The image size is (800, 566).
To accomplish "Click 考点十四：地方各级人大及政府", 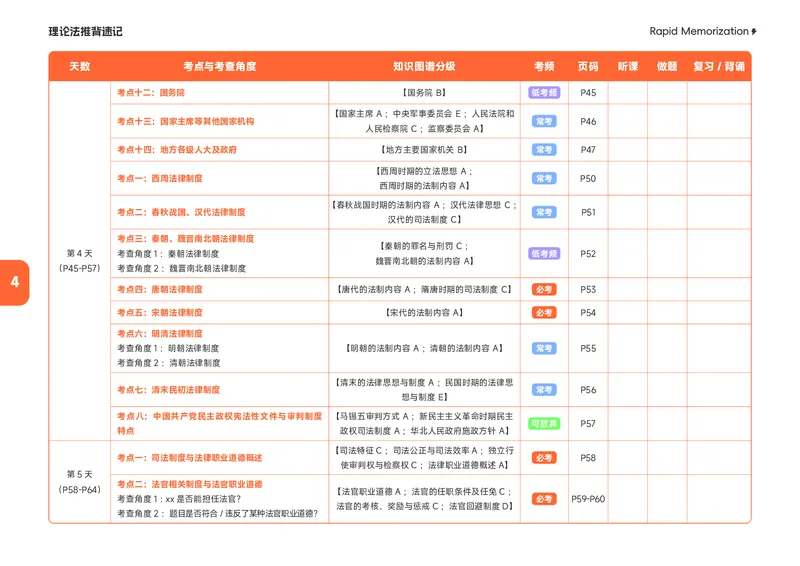I will point(177,150).
